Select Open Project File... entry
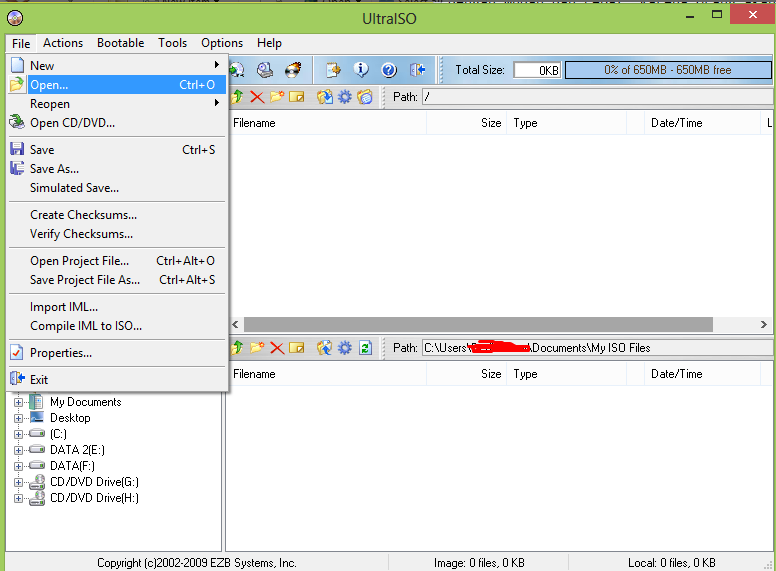Image resolution: width=776 pixels, height=571 pixels. 118,261
